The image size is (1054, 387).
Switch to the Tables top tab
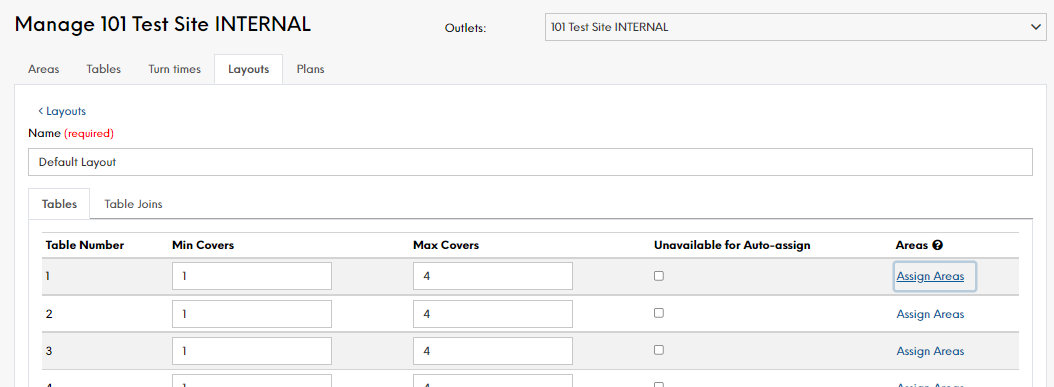pos(104,69)
